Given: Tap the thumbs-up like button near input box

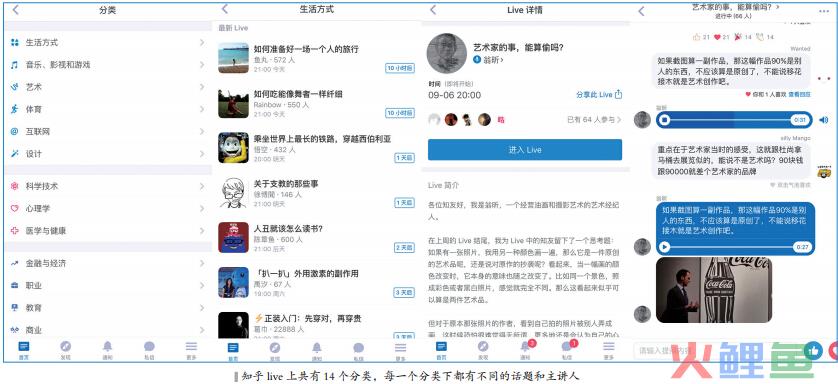Looking at the screenshot, I should click(813, 350).
